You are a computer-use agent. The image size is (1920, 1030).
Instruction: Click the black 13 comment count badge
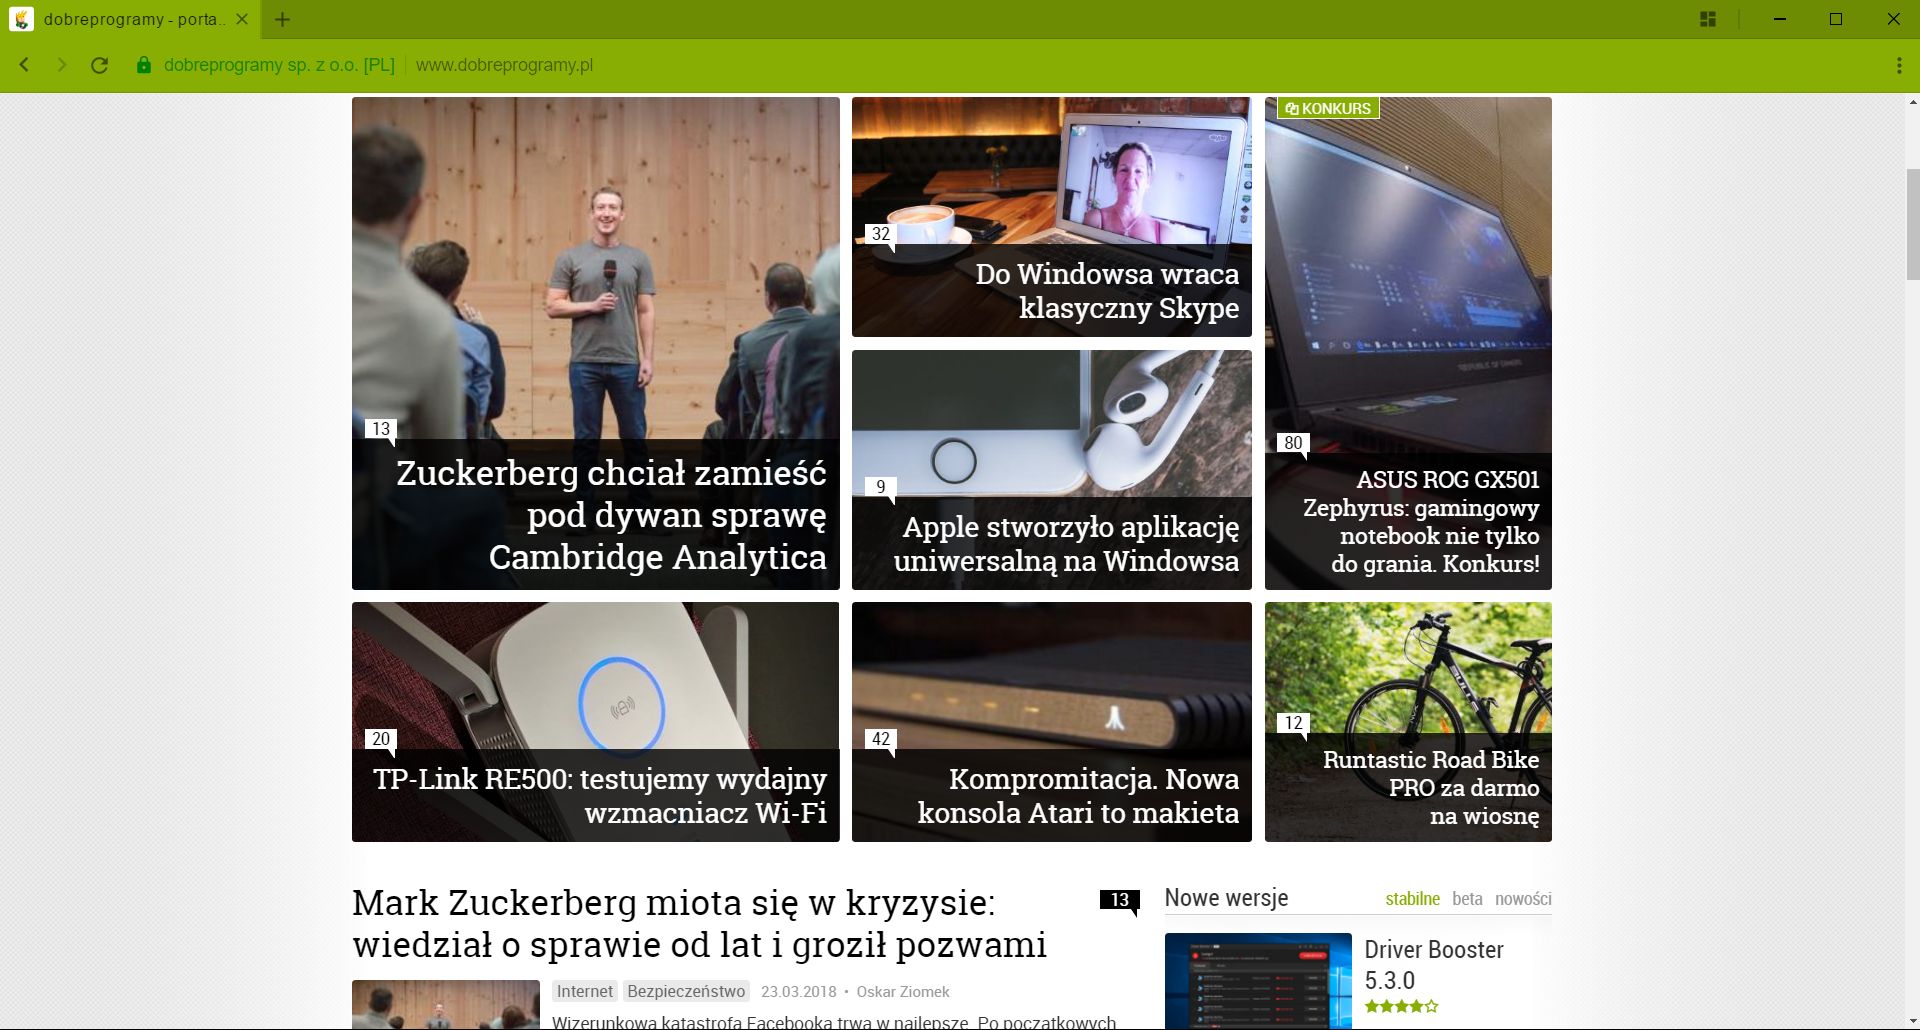point(1119,900)
